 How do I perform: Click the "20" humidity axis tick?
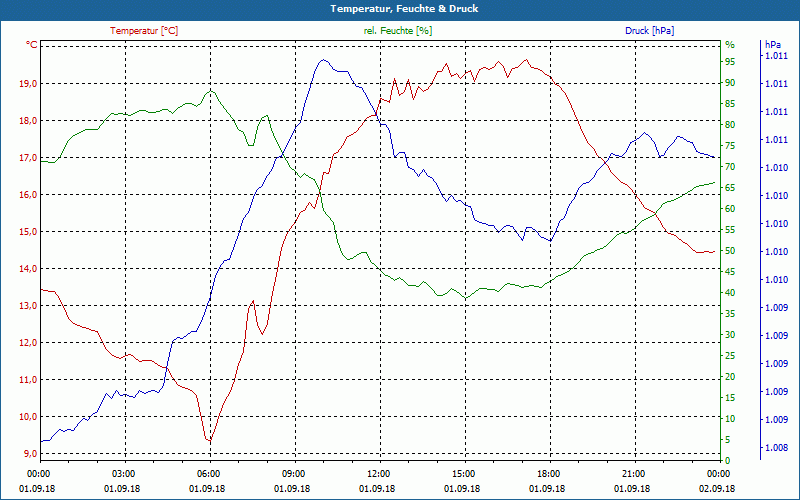730,377
